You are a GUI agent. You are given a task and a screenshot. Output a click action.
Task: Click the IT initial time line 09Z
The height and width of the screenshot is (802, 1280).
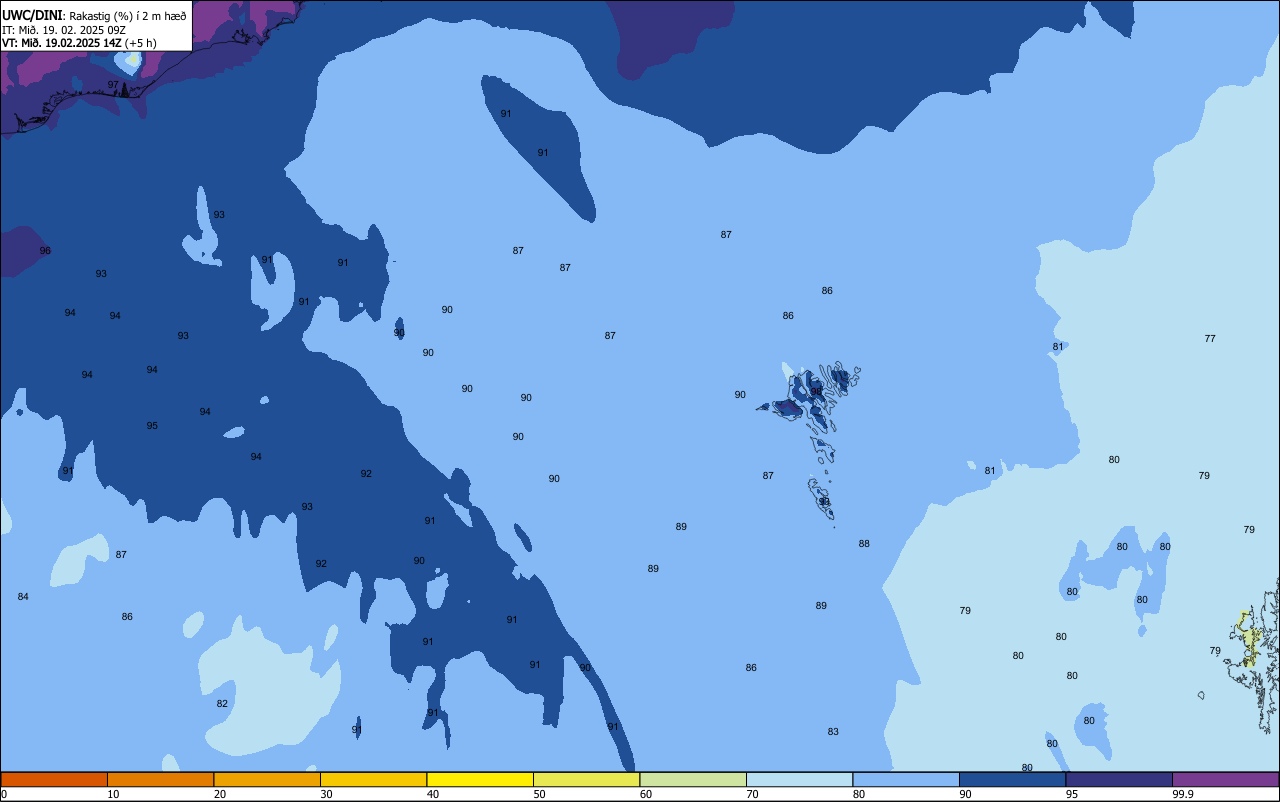point(64,29)
